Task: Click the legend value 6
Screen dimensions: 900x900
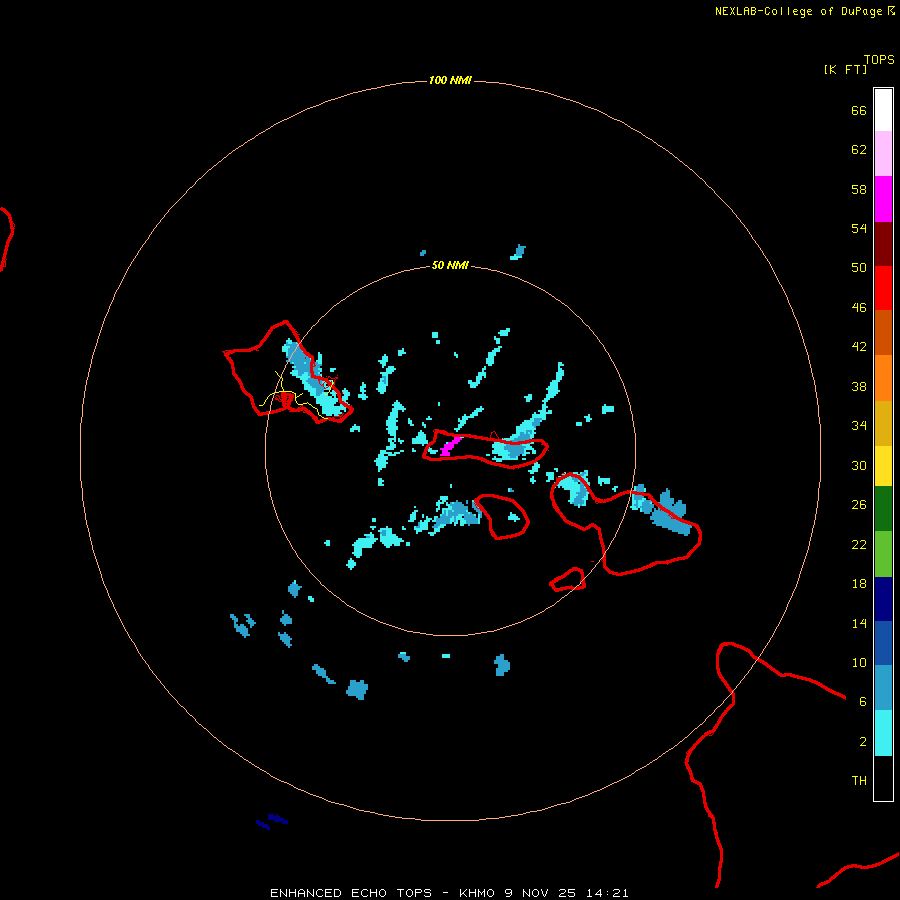Action: (863, 702)
